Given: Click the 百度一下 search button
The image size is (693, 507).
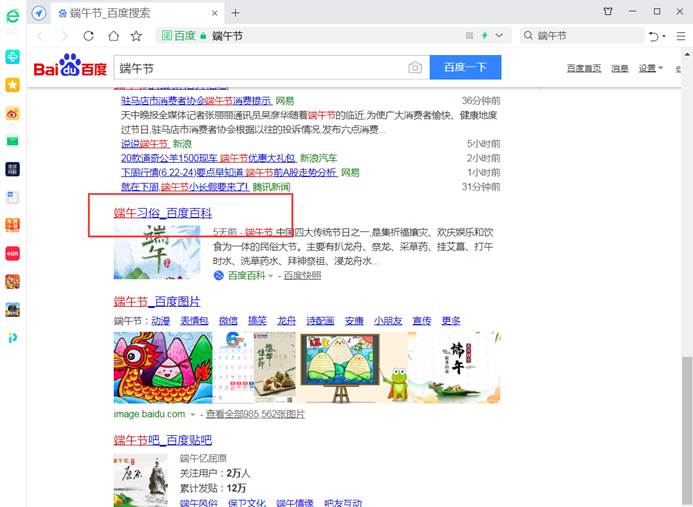Looking at the screenshot, I should pyautogui.click(x=465, y=68).
